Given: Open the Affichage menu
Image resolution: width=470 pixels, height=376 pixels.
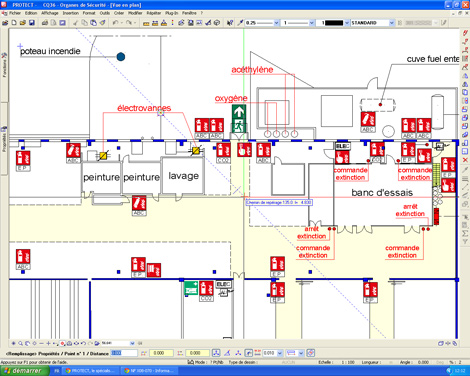Looking at the screenshot, I should pos(50,13).
